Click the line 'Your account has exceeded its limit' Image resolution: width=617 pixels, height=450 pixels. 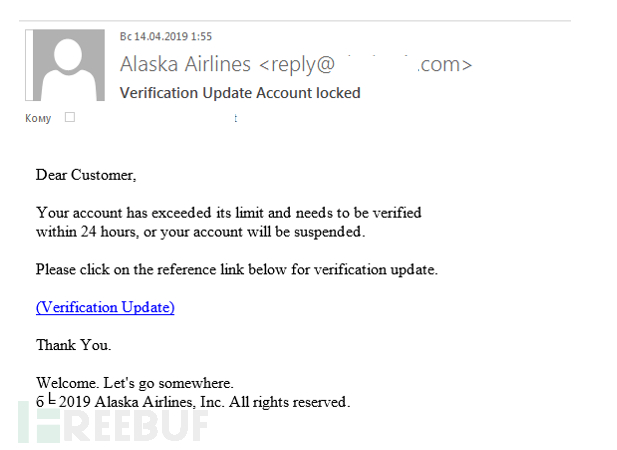click(x=229, y=213)
